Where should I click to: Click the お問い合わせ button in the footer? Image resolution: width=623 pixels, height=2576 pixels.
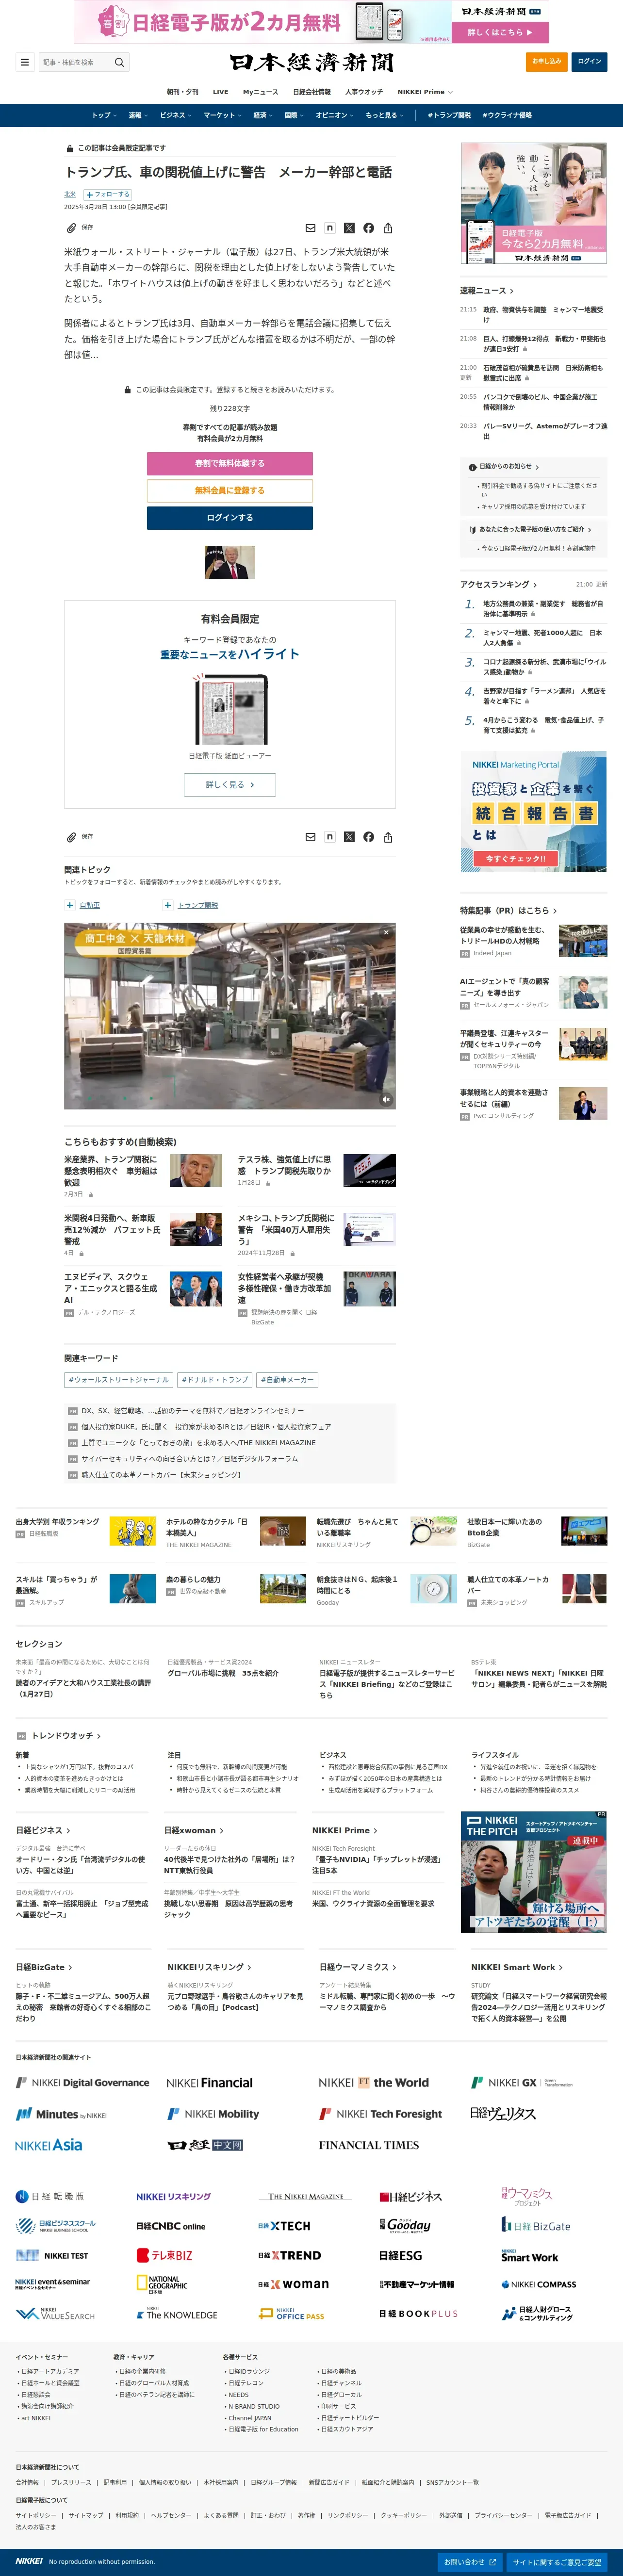469,2561
